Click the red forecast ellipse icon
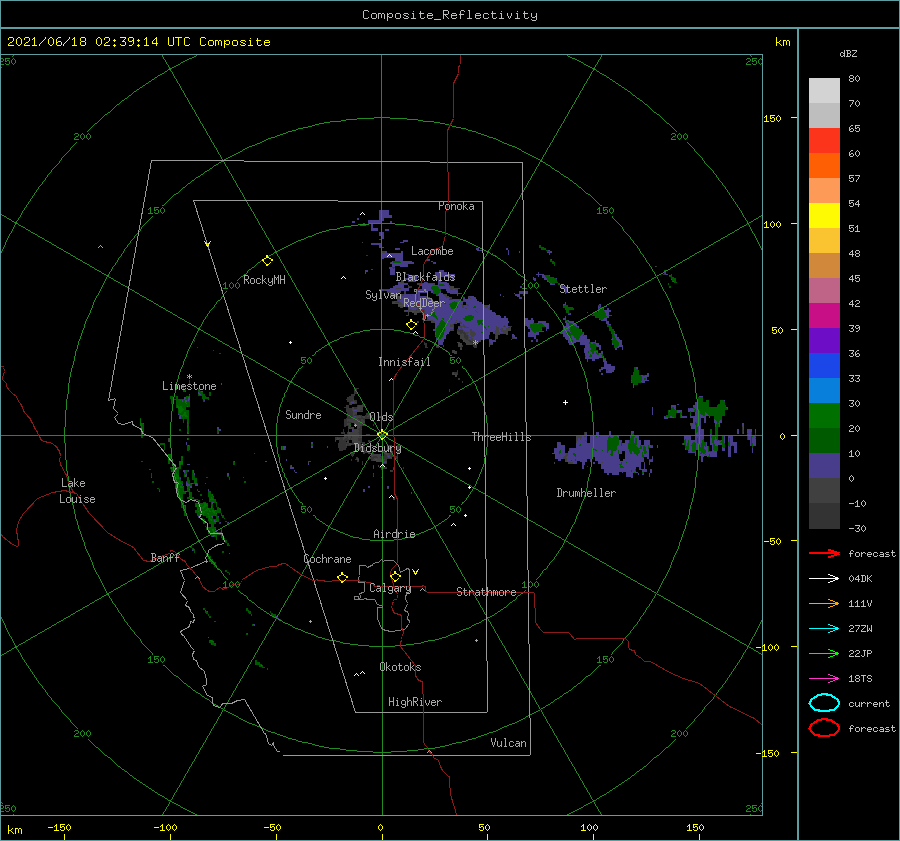 click(824, 728)
